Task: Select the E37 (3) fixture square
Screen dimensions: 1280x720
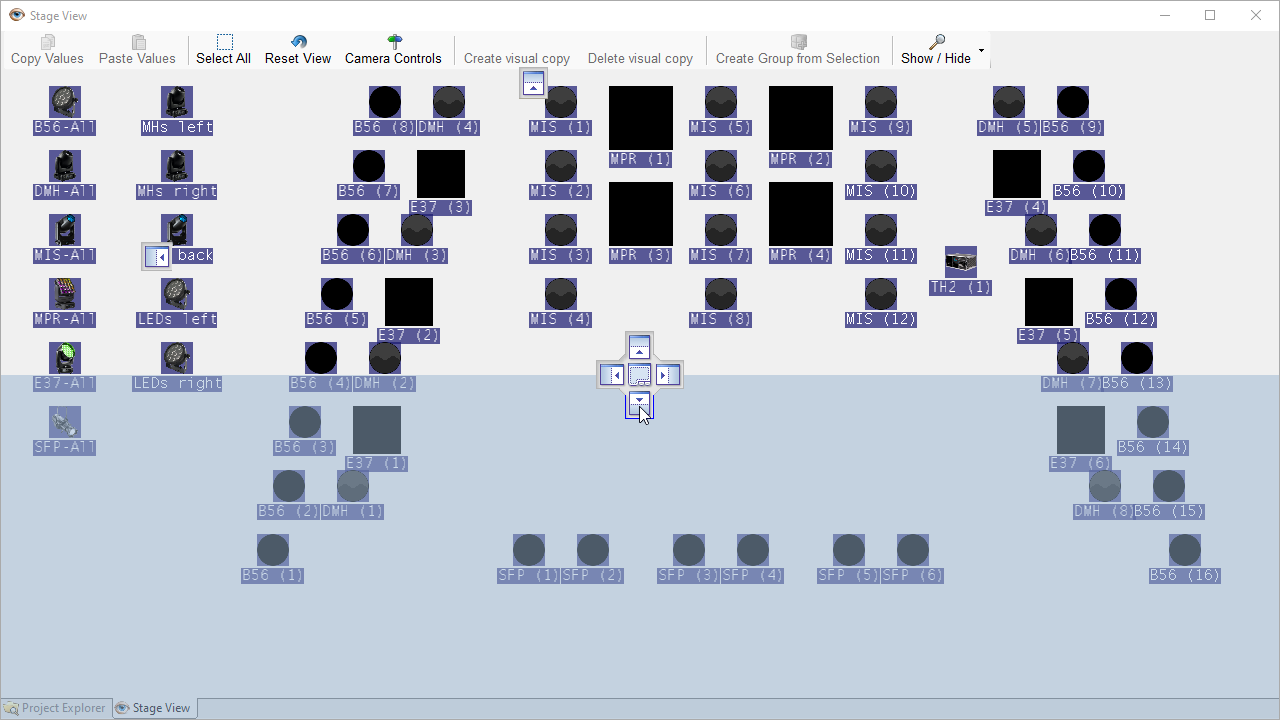Action: click(x=441, y=174)
